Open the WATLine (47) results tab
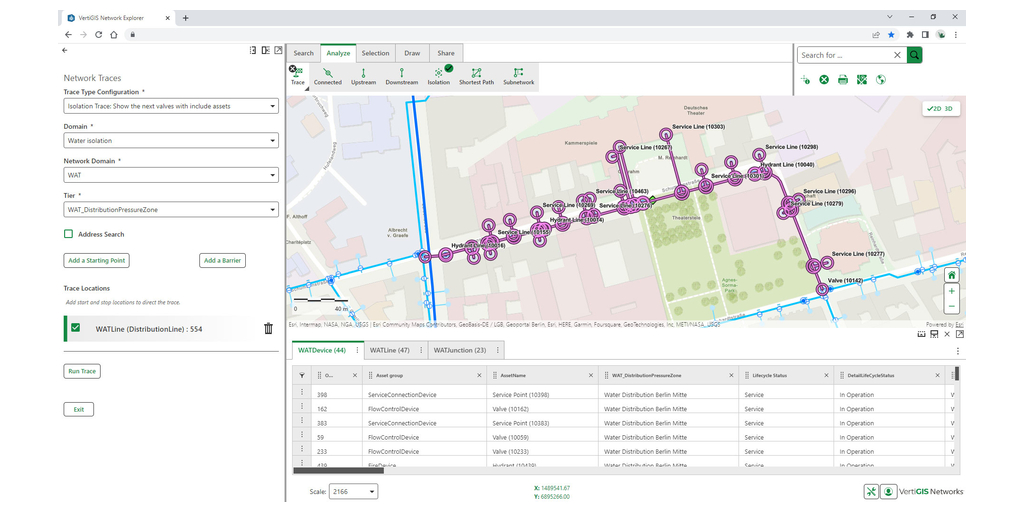The image size is (1024, 512). pos(389,350)
